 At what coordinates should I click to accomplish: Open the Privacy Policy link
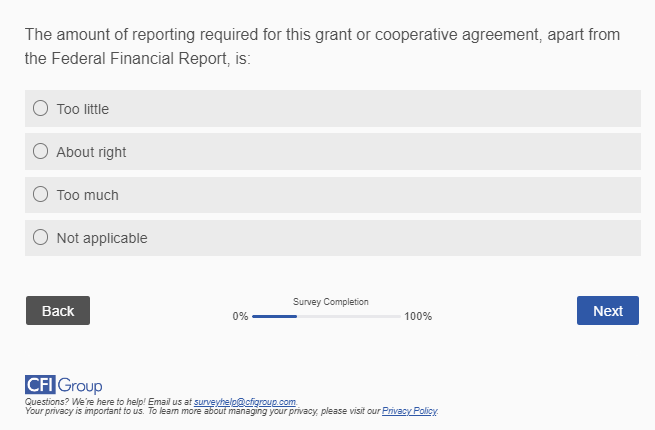(x=409, y=411)
